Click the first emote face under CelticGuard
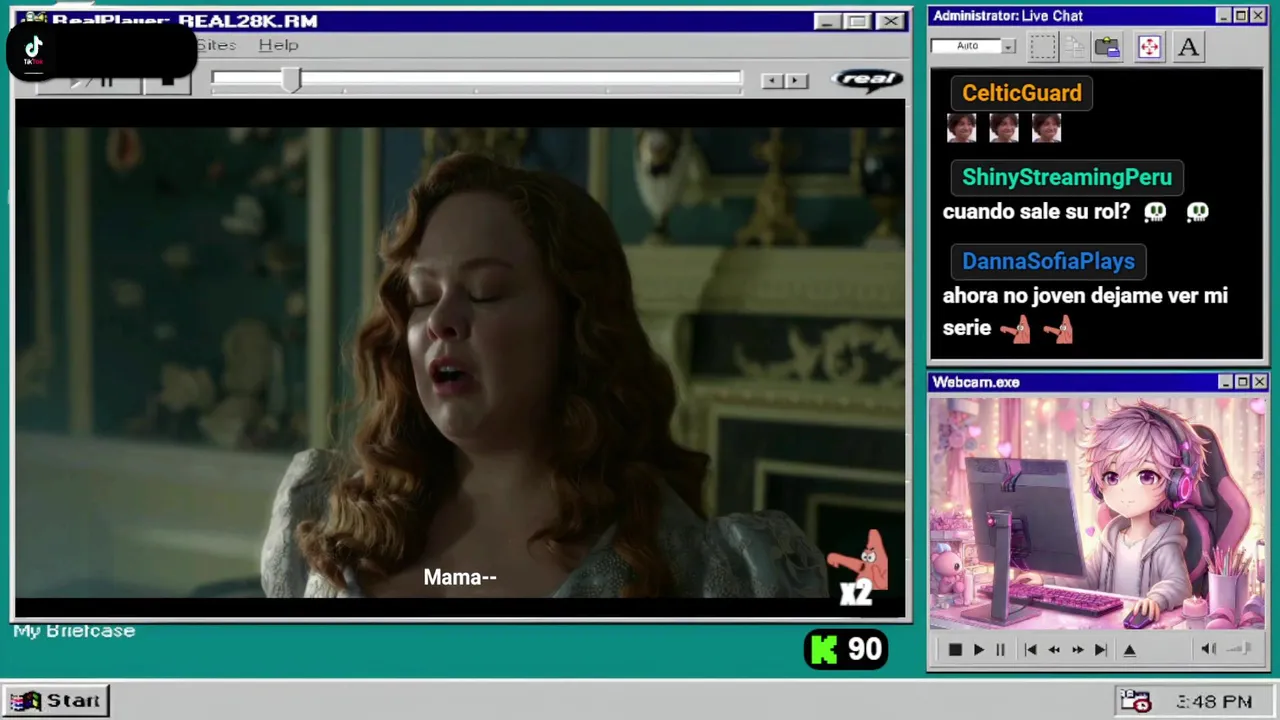This screenshot has width=1280, height=720. coord(961,128)
